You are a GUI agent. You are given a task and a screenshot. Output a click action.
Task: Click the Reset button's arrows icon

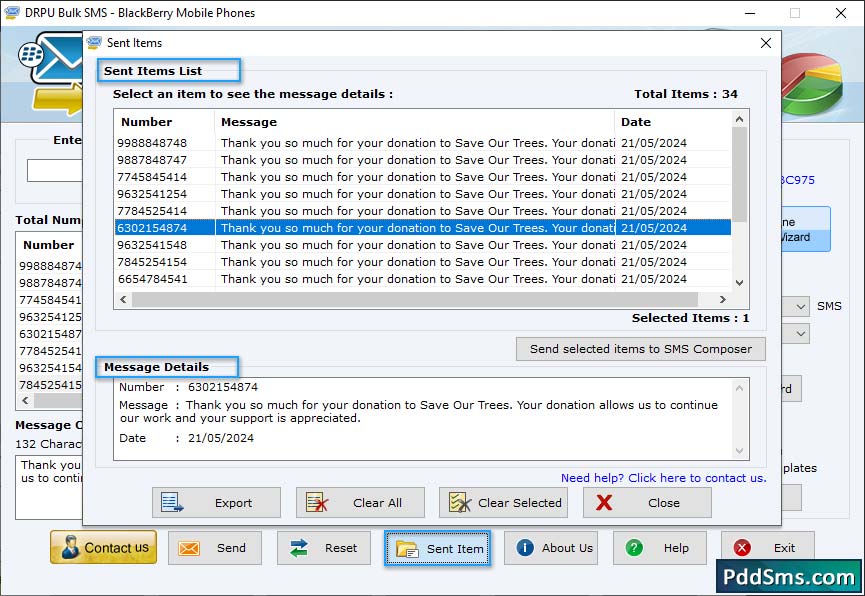[299, 548]
